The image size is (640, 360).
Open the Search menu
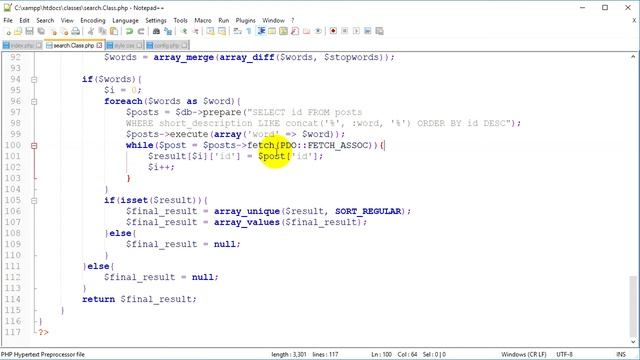click(x=45, y=20)
